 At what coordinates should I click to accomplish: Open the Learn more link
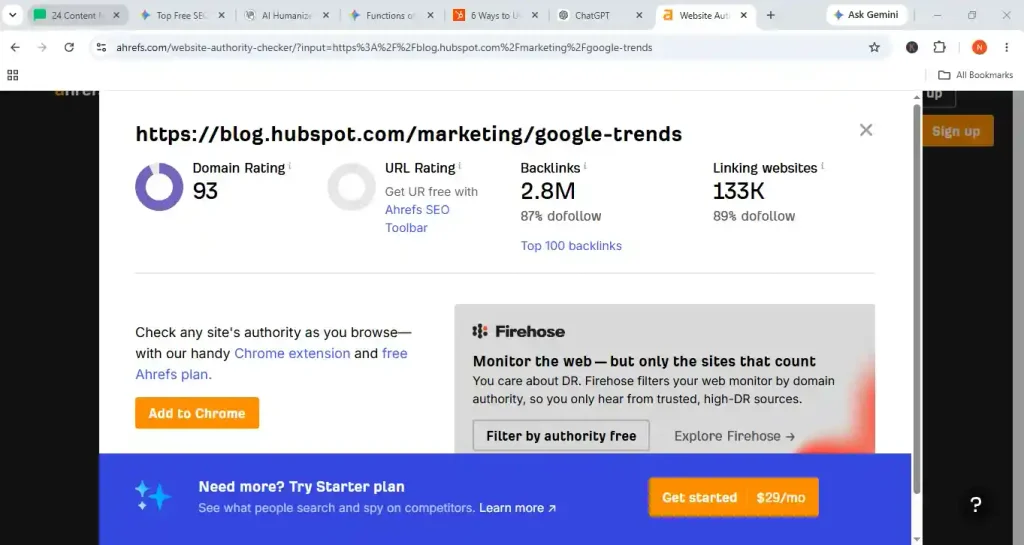tap(517, 508)
